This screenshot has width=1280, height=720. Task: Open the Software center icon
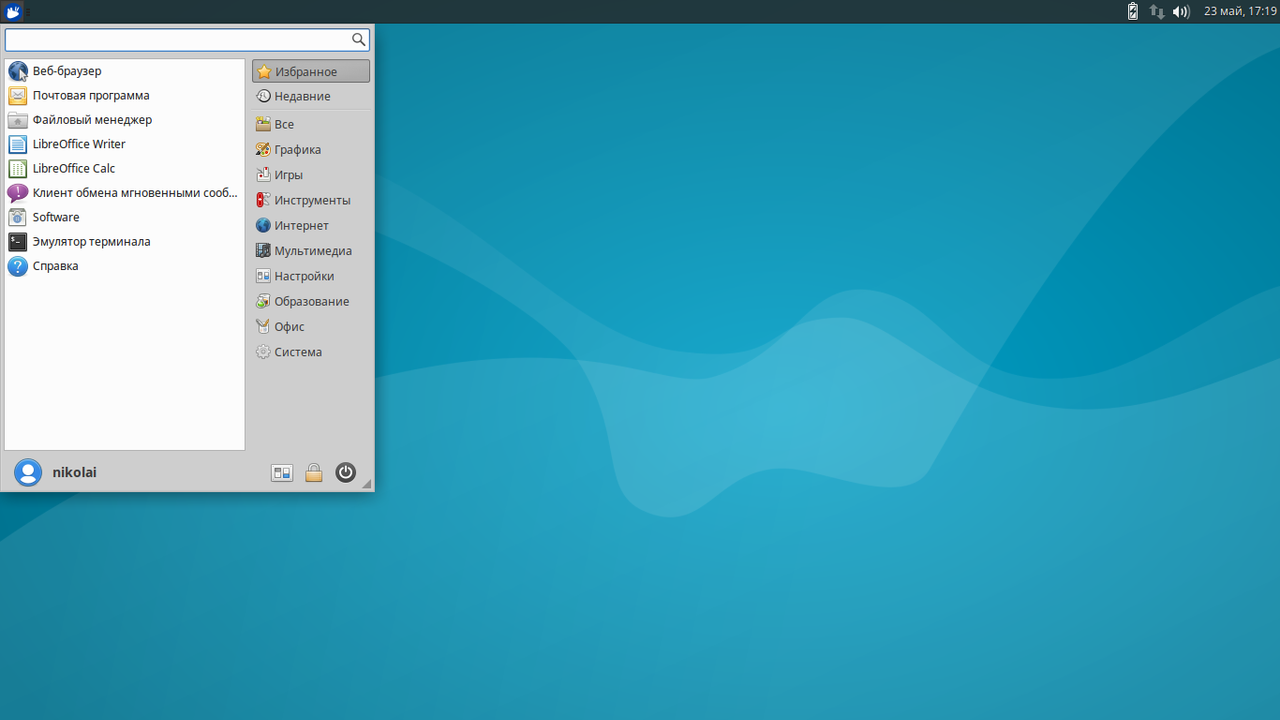17,217
